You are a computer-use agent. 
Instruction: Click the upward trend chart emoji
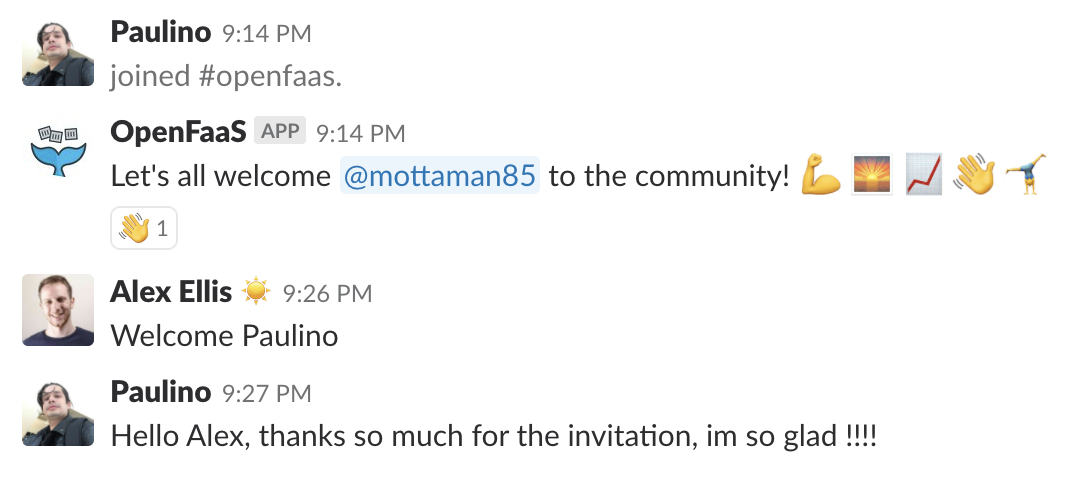point(924,175)
